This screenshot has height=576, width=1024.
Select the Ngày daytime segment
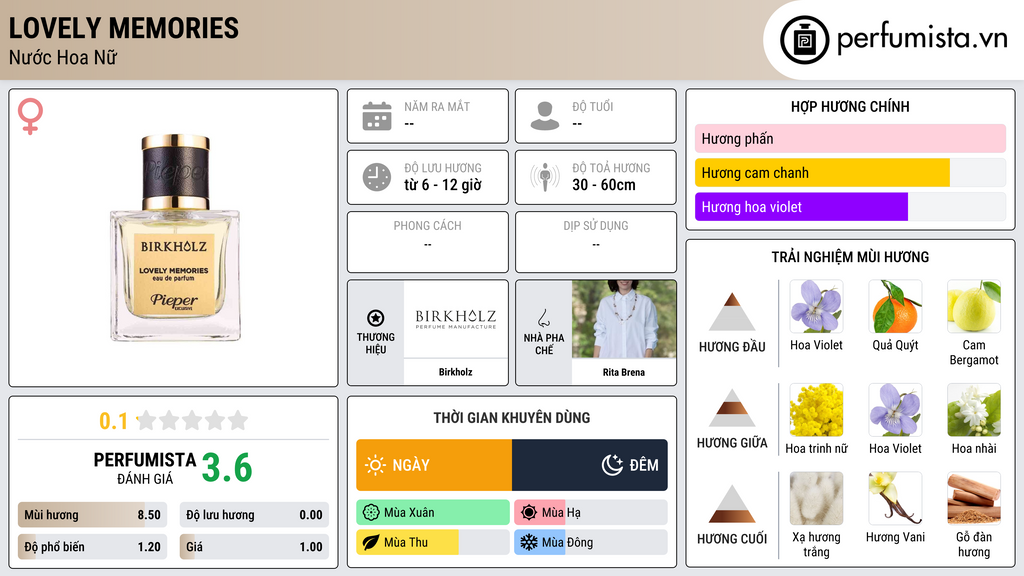434,465
